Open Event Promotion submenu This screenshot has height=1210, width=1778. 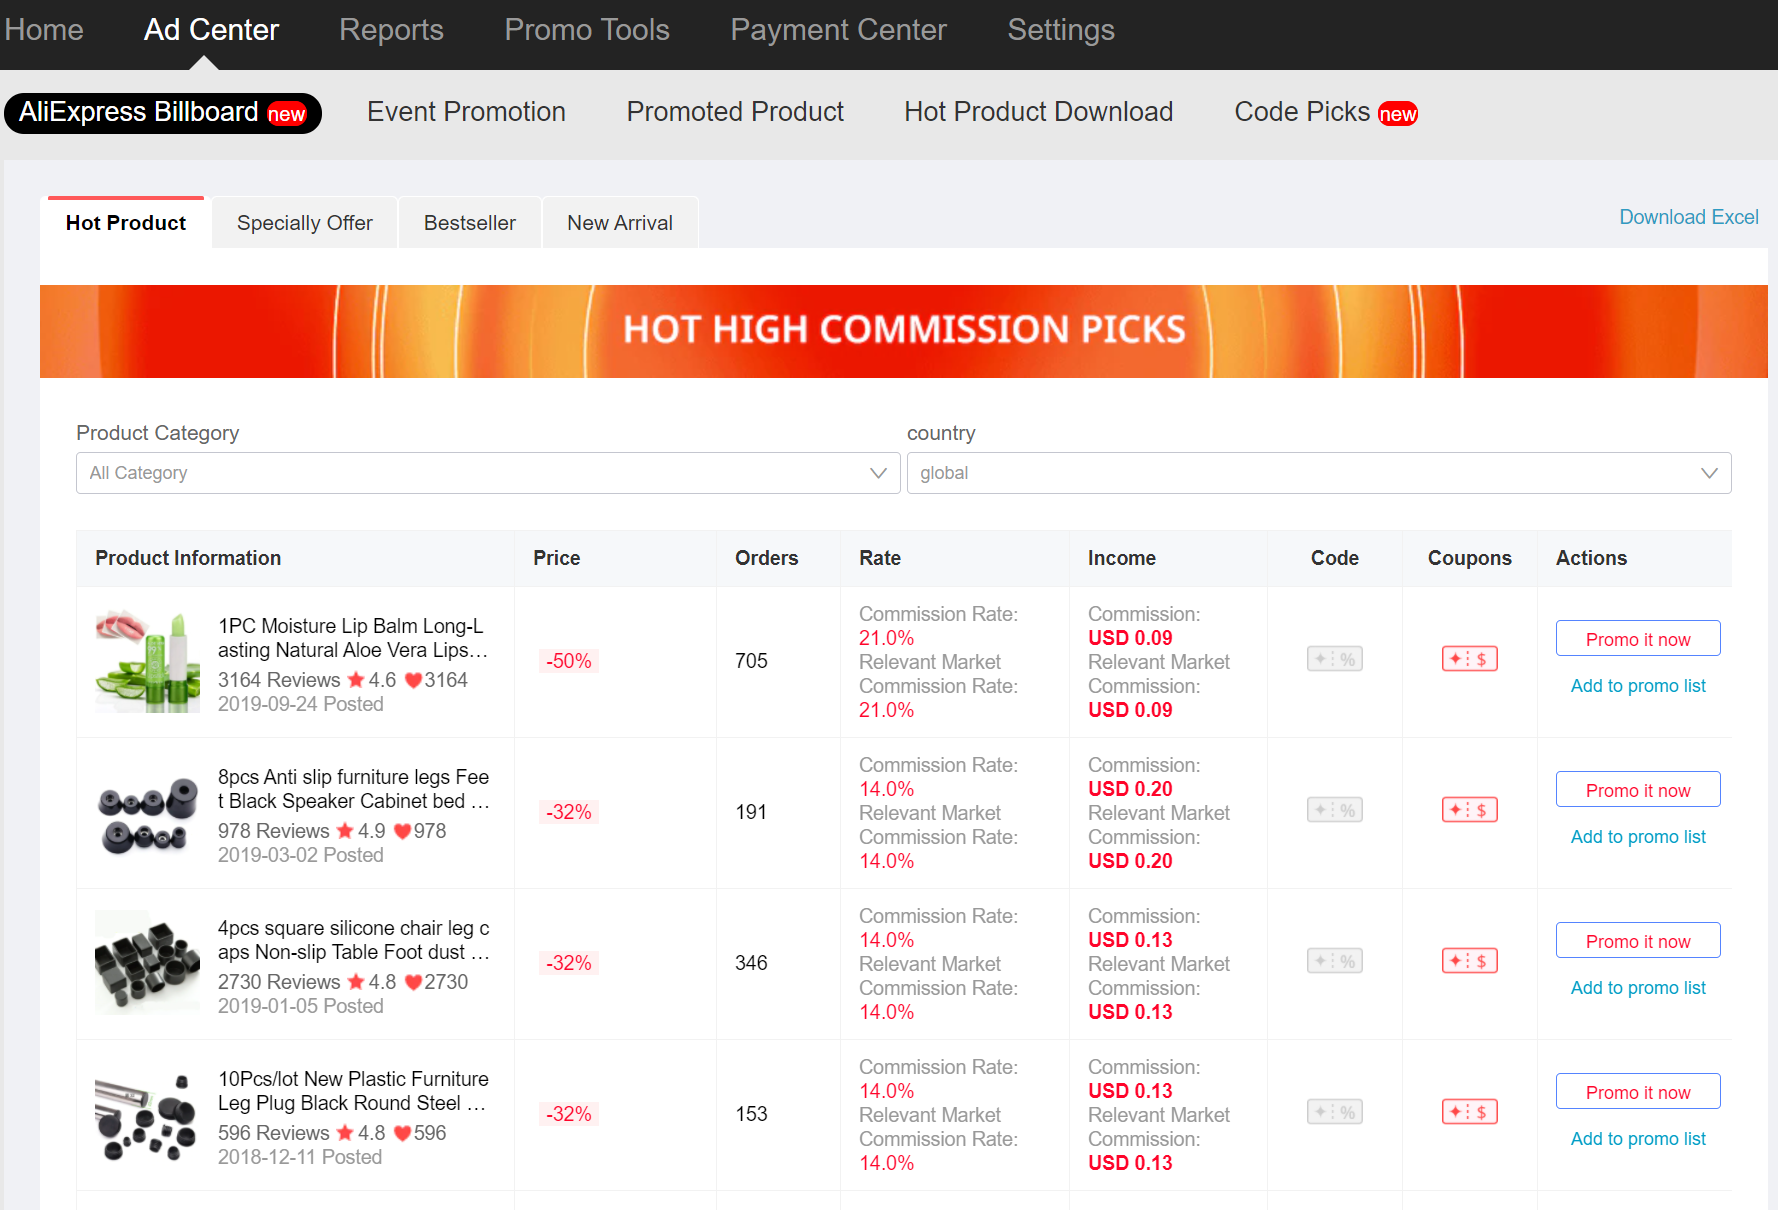point(466,112)
